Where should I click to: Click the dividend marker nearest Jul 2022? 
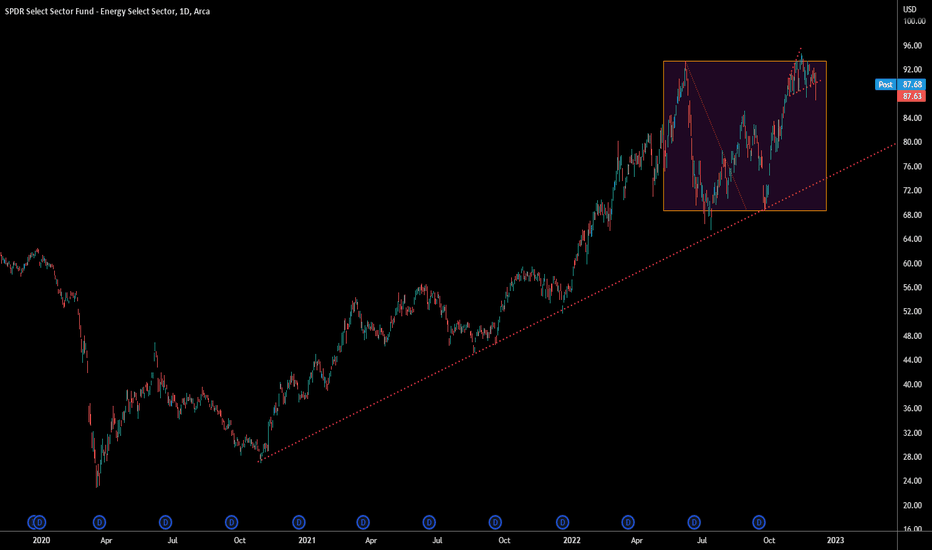(x=694, y=522)
